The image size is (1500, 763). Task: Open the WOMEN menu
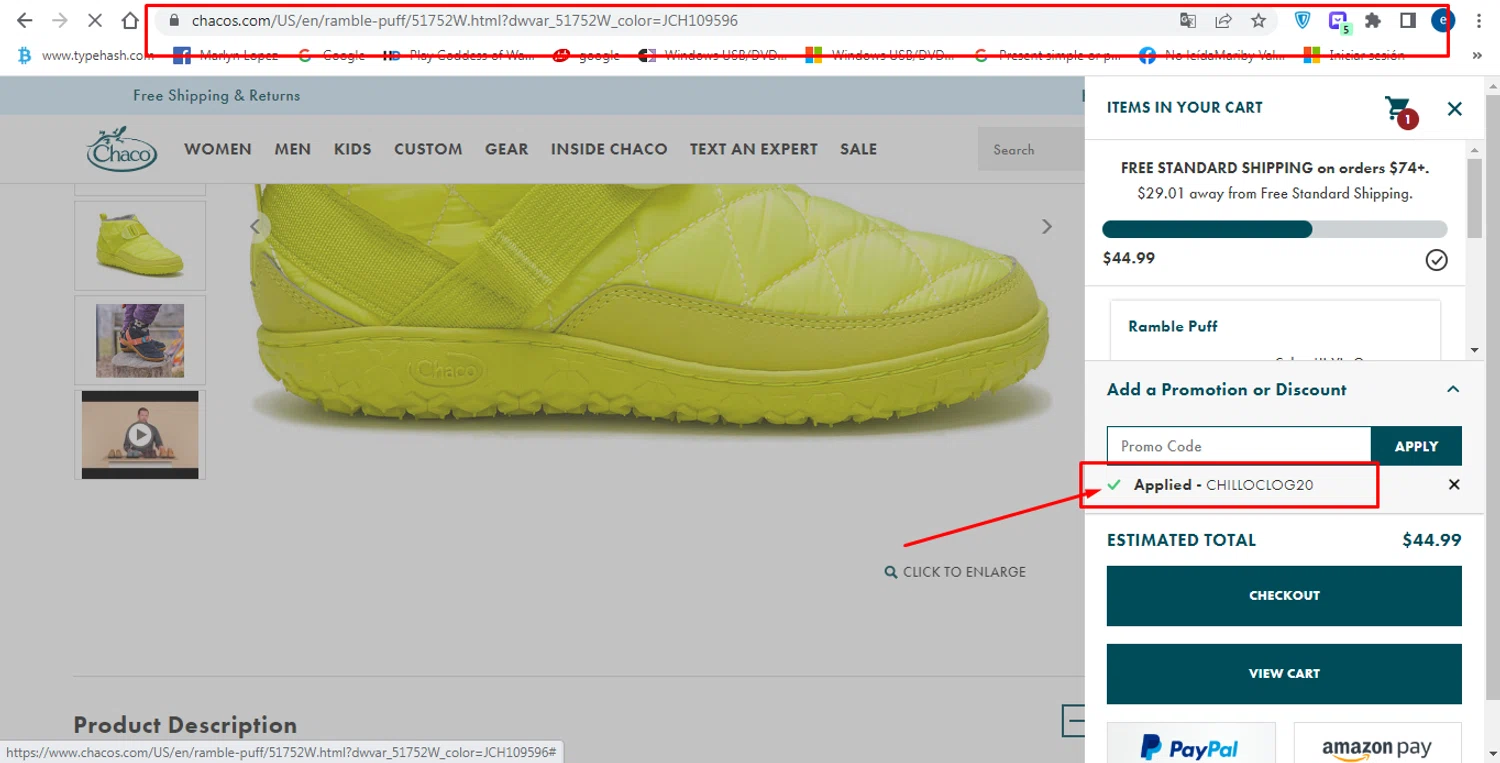click(x=218, y=149)
